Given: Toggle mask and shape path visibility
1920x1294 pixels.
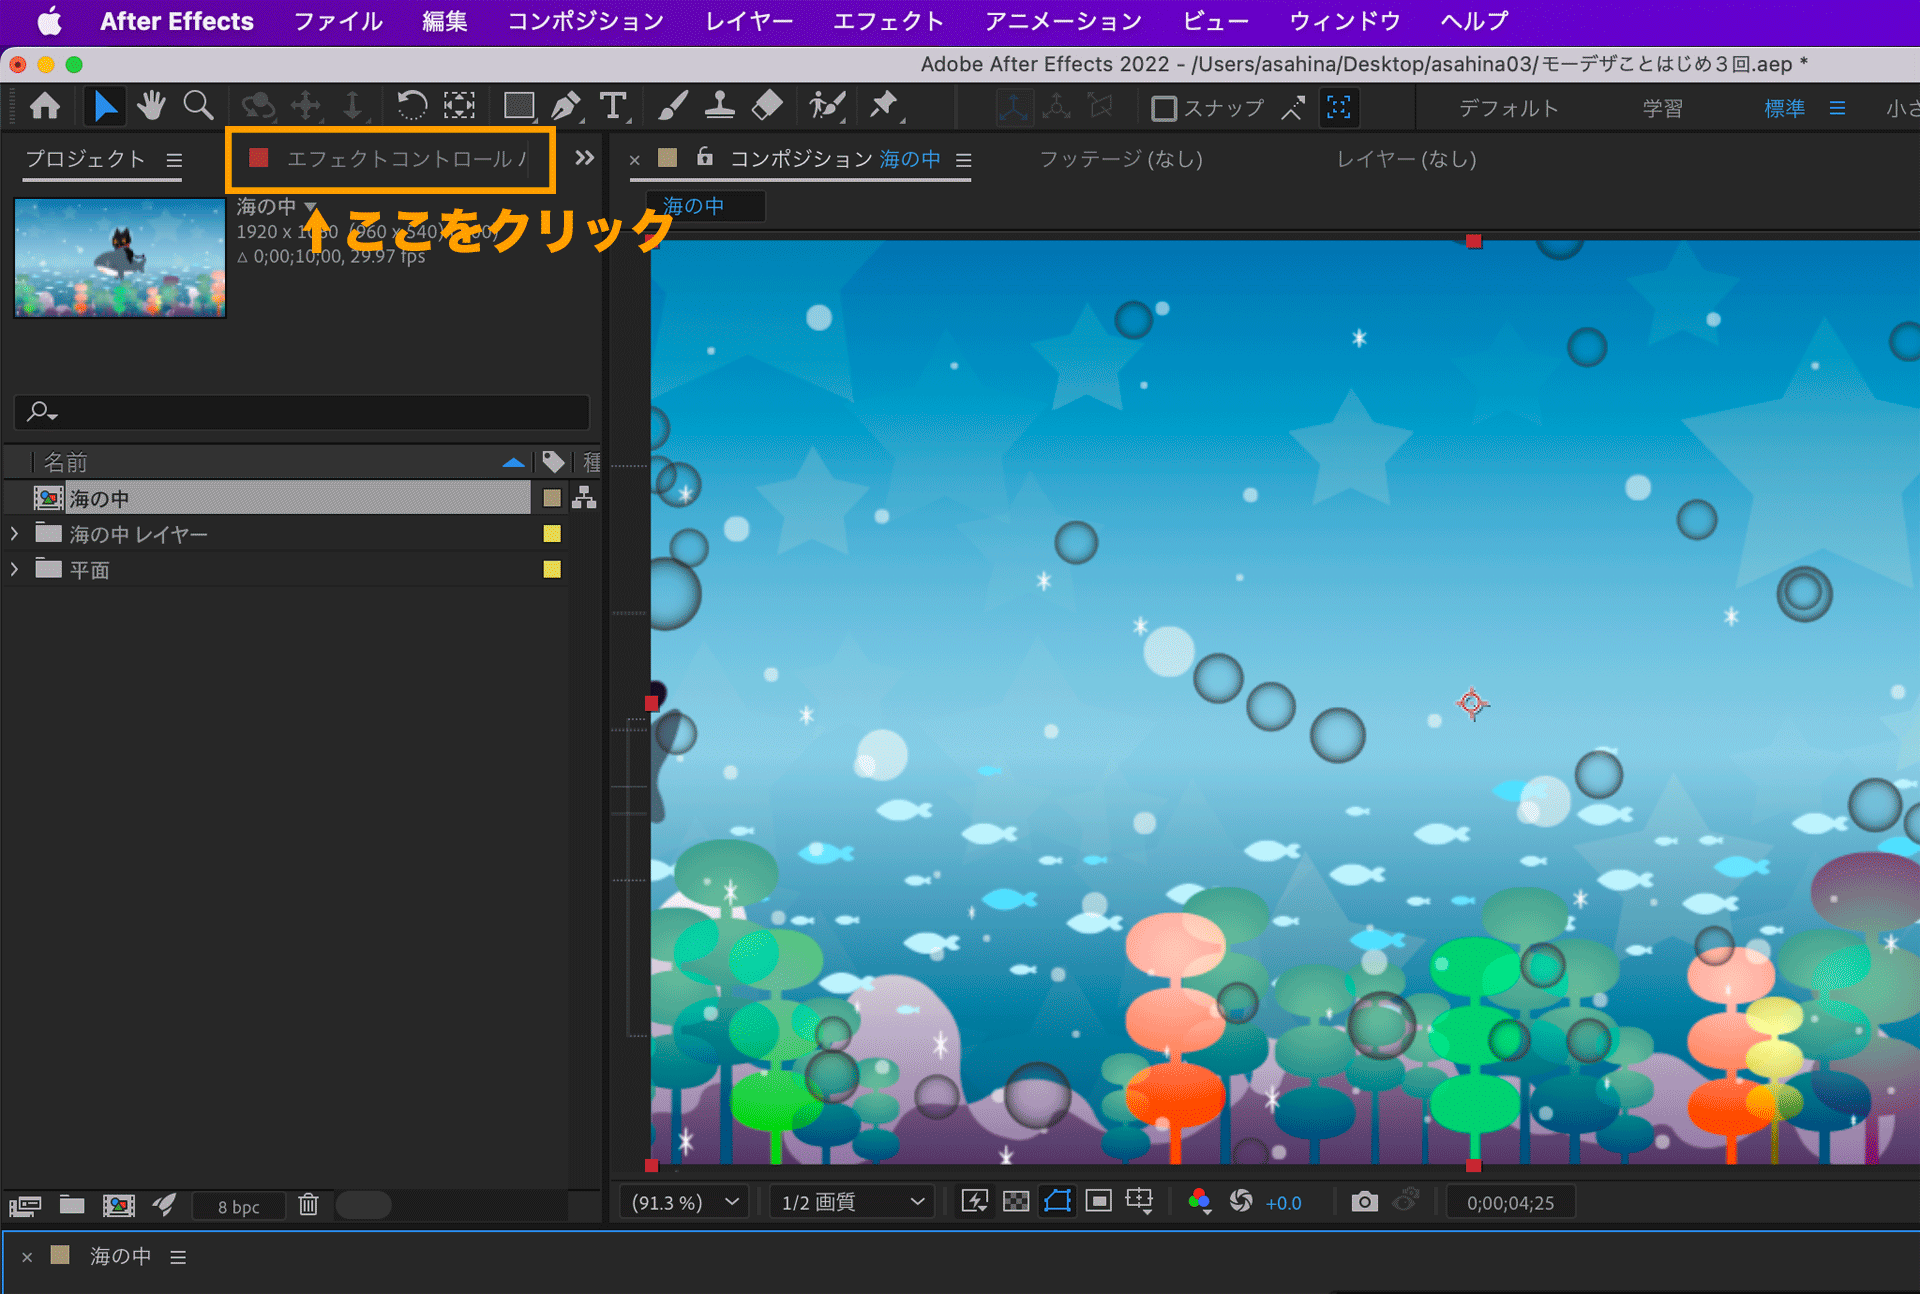Looking at the screenshot, I should pyautogui.click(x=1057, y=1202).
